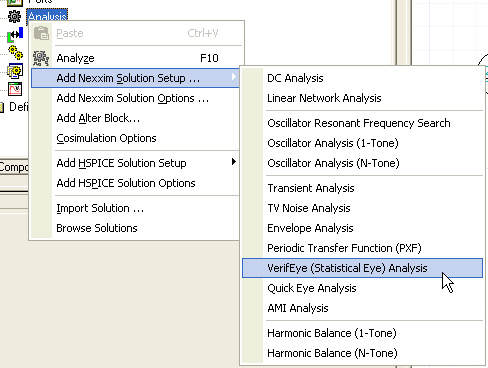Image resolution: width=488 pixels, height=368 pixels.
Task: Click the greyed Paste clipboard icon
Action: 41,33
